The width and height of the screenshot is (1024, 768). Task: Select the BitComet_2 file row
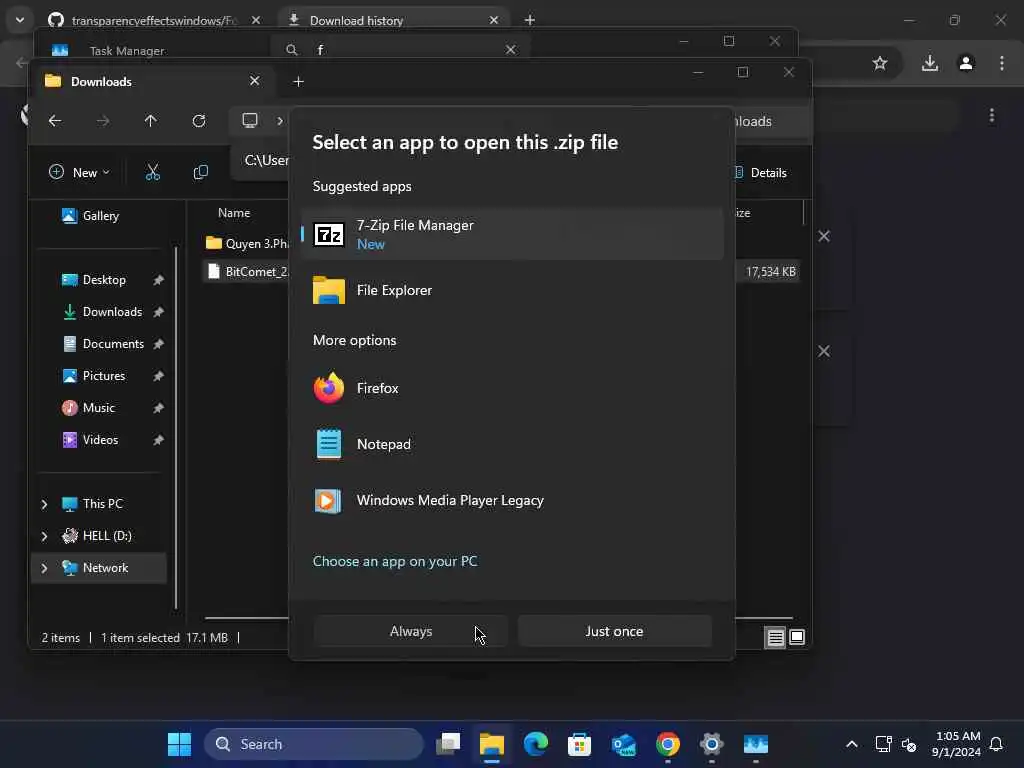tap(246, 271)
